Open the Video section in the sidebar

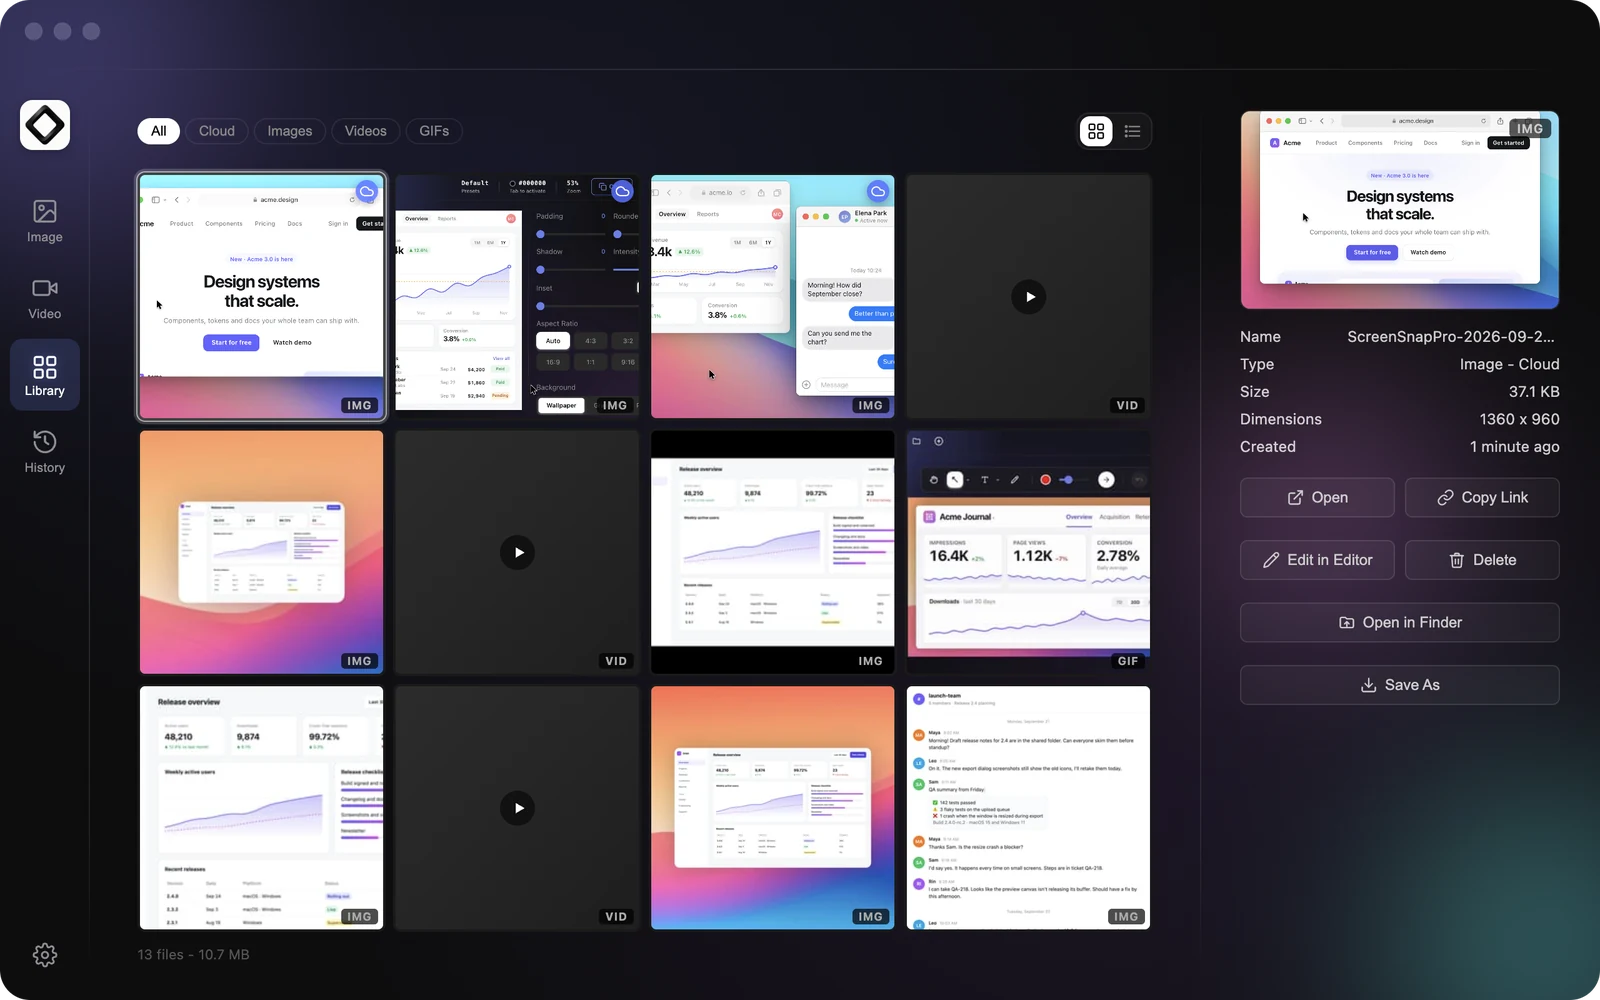click(x=44, y=299)
